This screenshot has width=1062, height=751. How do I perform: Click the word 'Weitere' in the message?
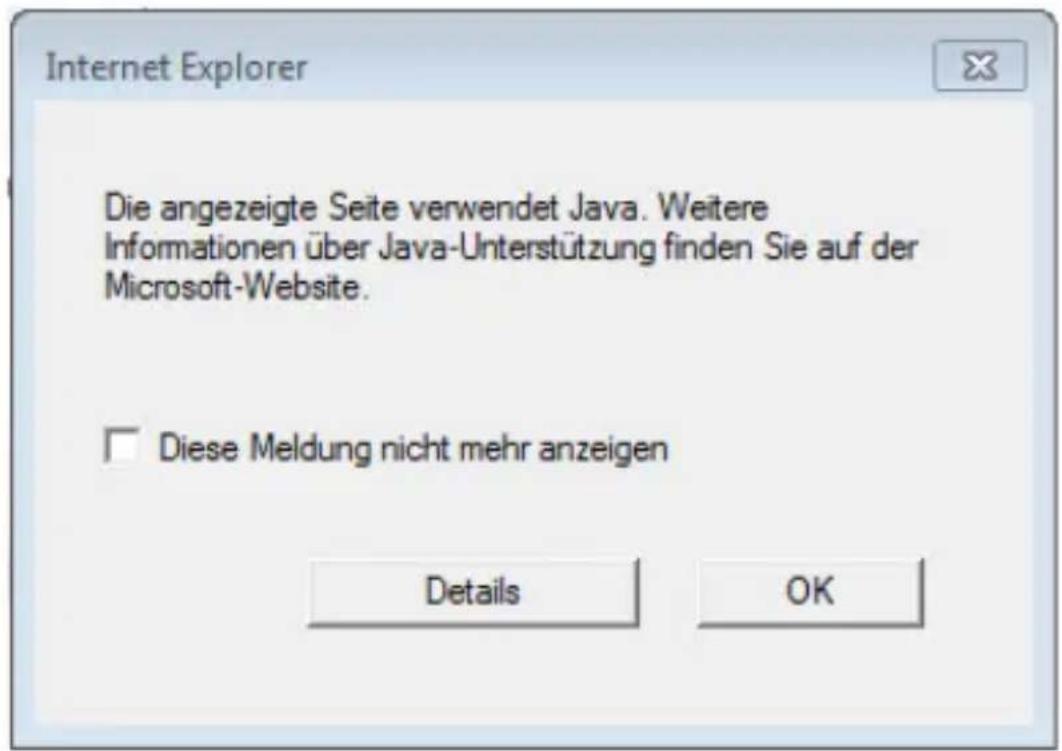[x=713, y=208]
